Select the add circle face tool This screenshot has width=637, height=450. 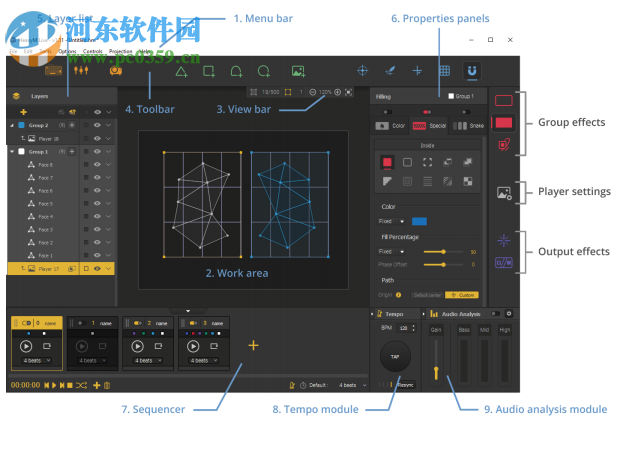pyautogui.click(x=264, y=71)
